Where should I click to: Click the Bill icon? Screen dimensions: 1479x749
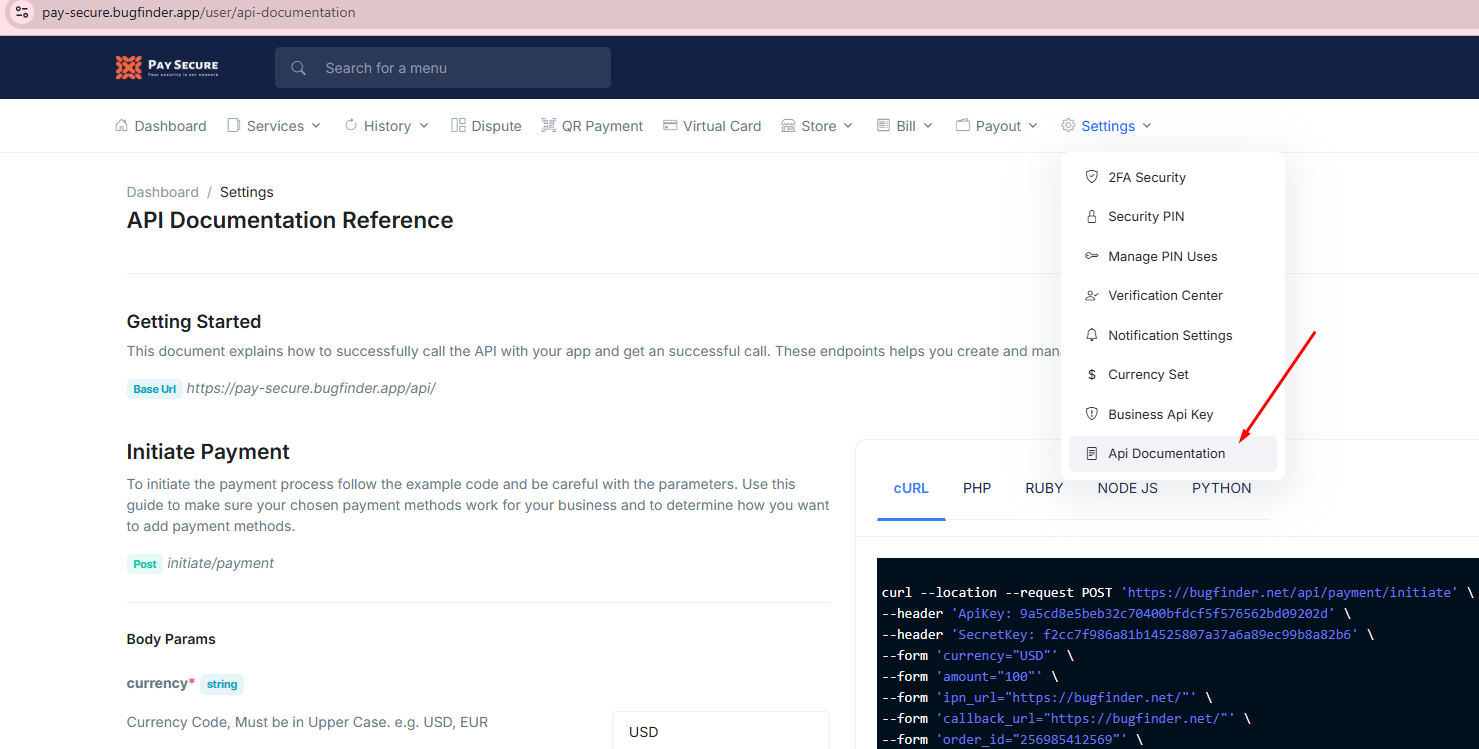(883, 125)
